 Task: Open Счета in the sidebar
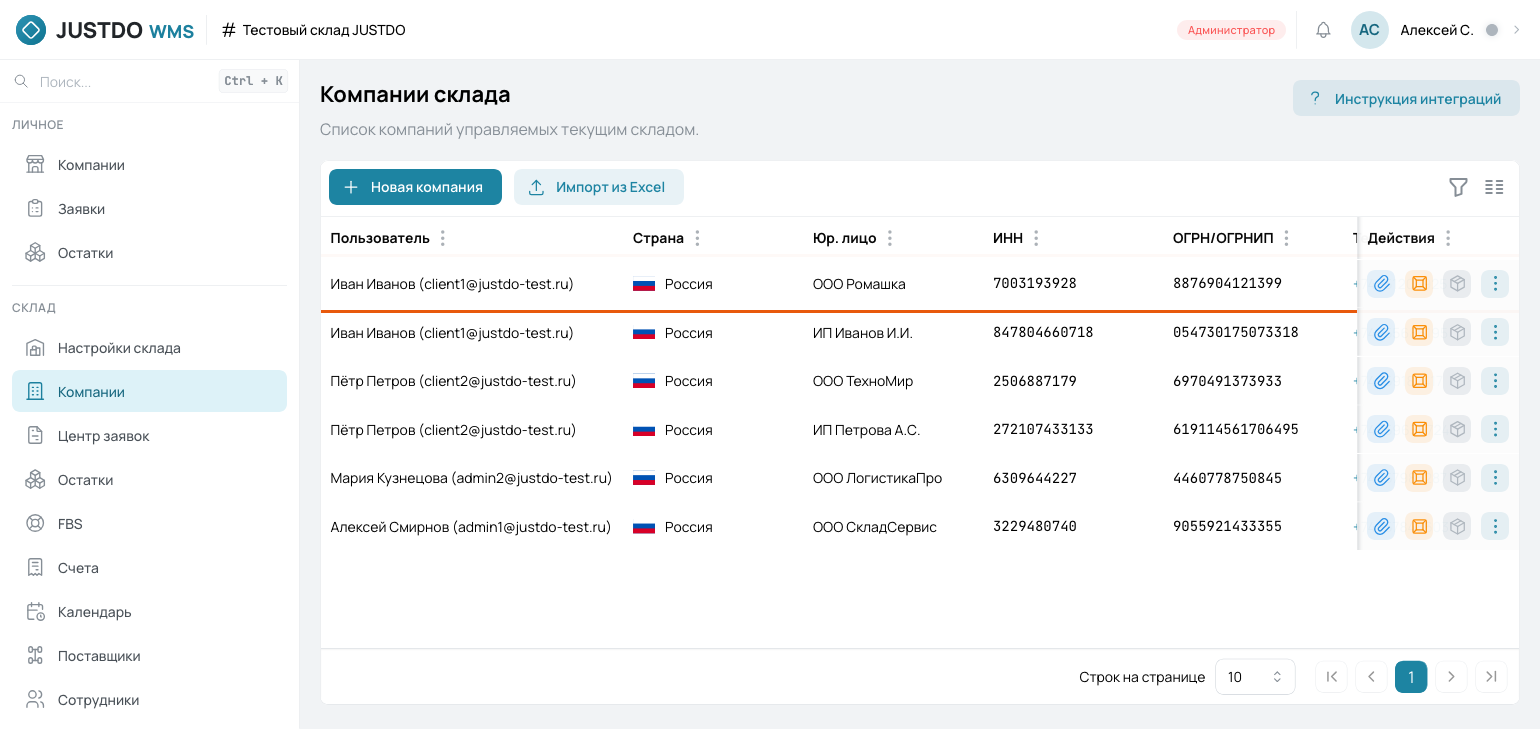click(149, 568)
